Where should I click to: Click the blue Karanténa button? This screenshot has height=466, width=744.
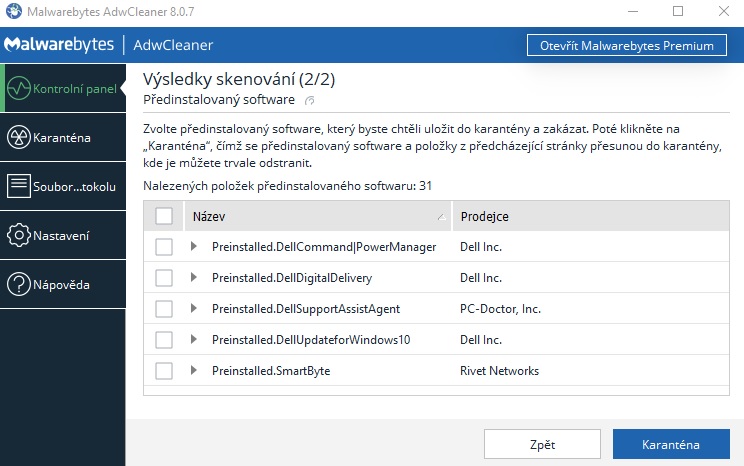[671, 444]
